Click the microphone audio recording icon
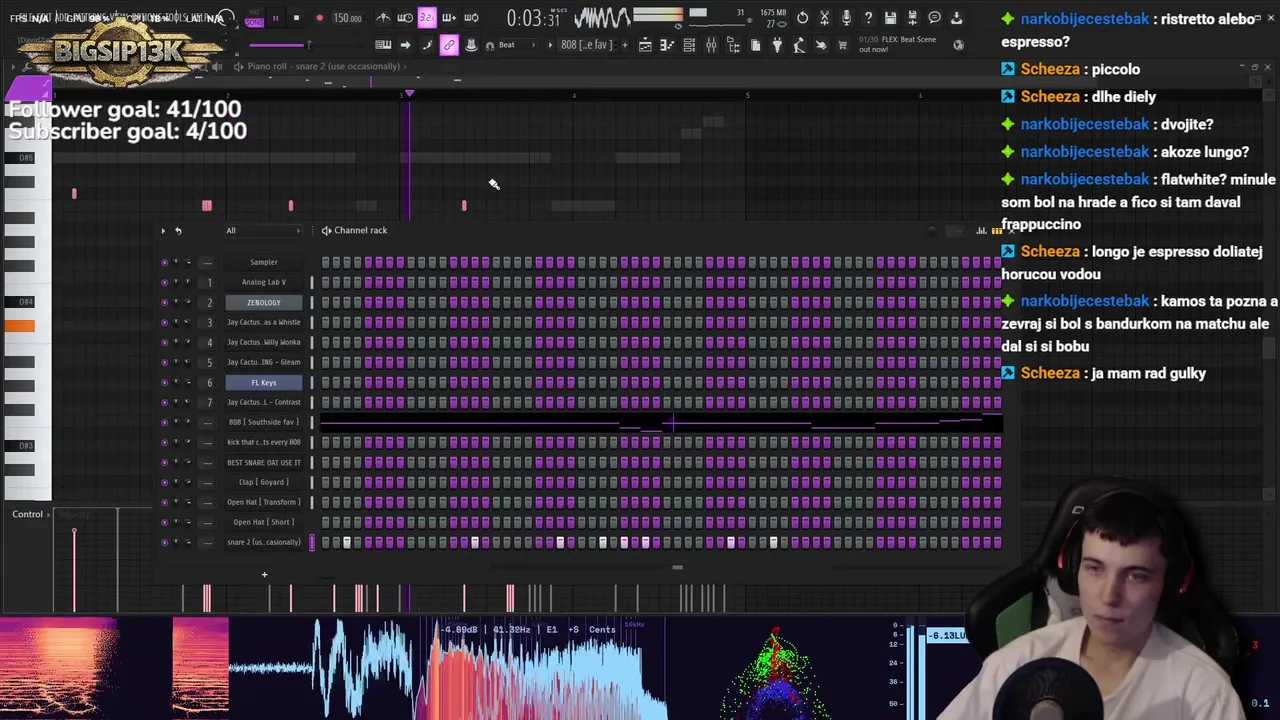The height and width of the screenshot is (720, 1280). coord(846,18)
